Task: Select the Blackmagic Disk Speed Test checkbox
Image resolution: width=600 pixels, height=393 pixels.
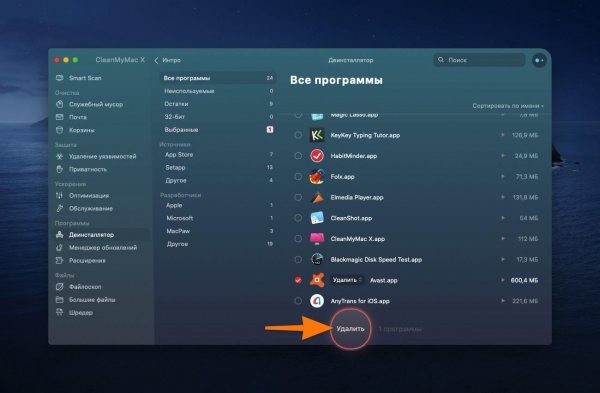Action: click(298, 259)
